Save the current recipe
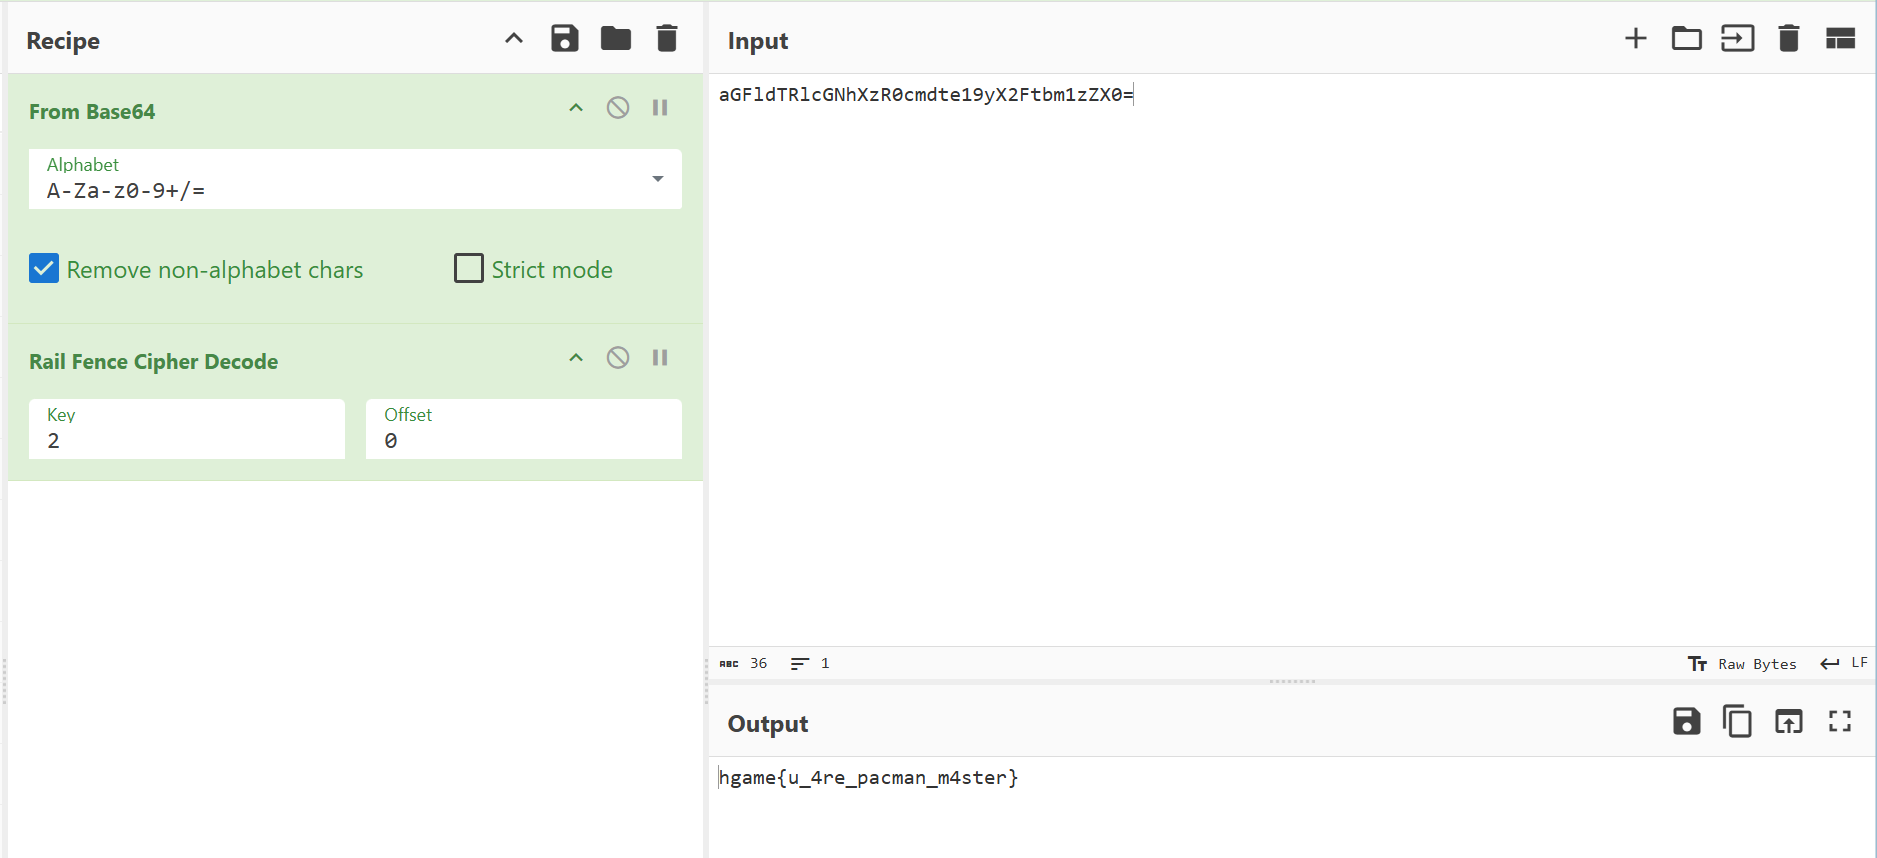Image resolution: width=1877 pixels, height=858 pixels. 565,39
